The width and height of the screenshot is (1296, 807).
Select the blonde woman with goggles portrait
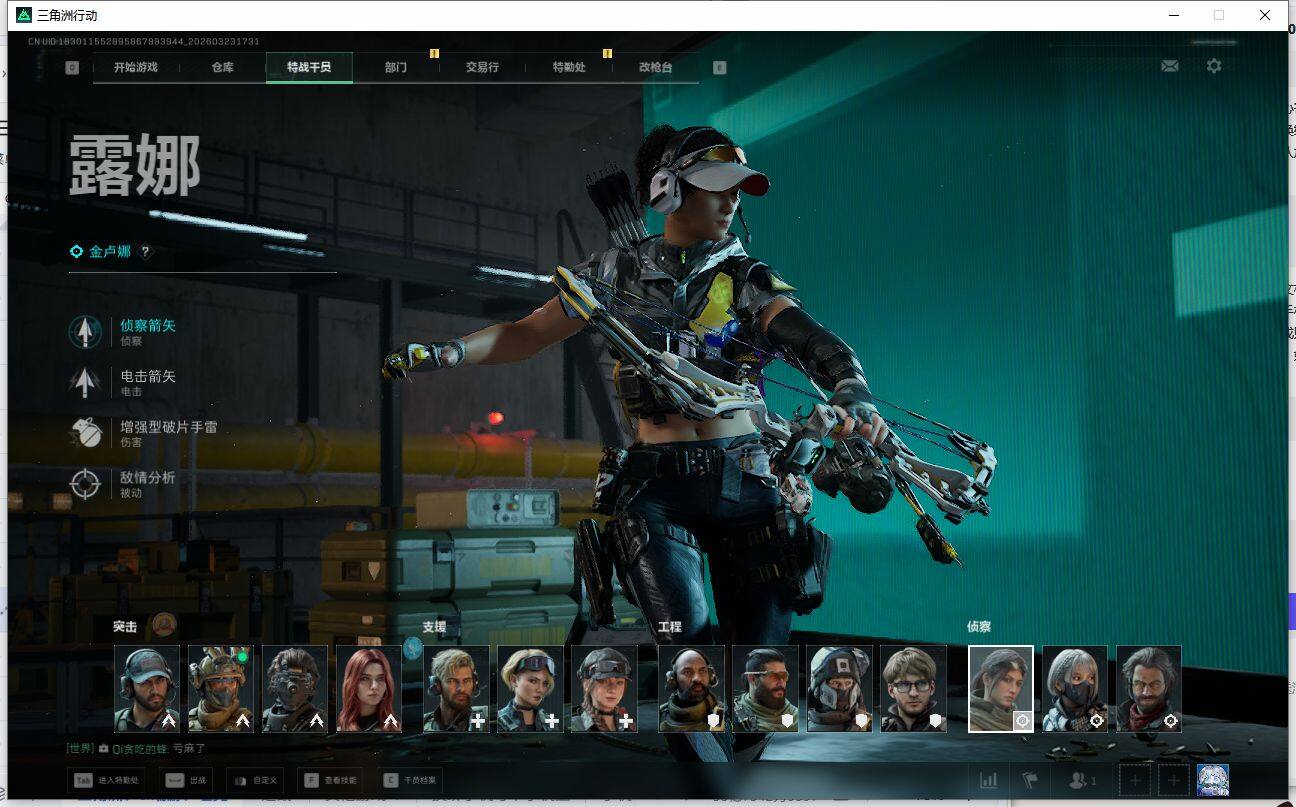click(x=531, y=689)
